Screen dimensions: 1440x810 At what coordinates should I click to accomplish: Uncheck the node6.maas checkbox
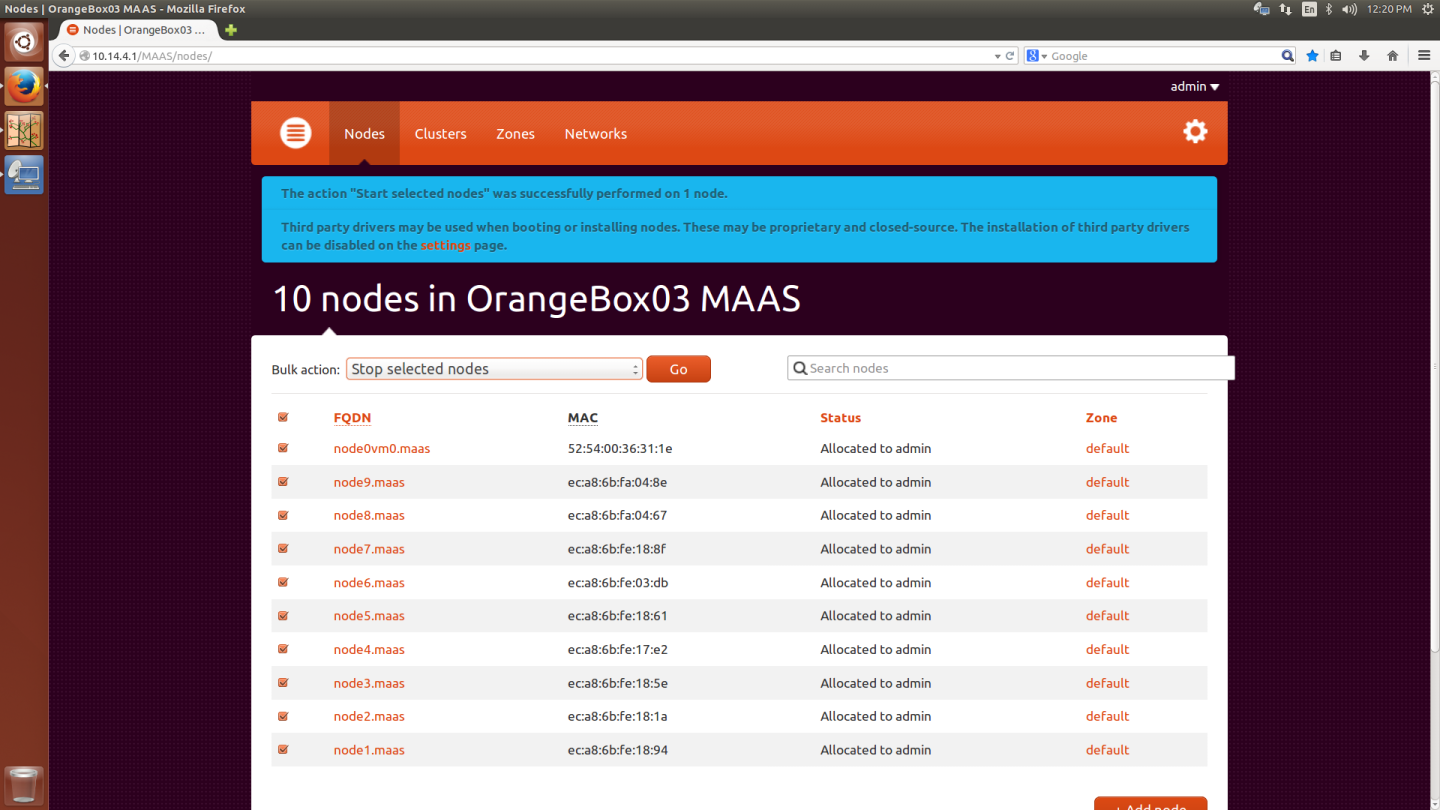[283, 582]
